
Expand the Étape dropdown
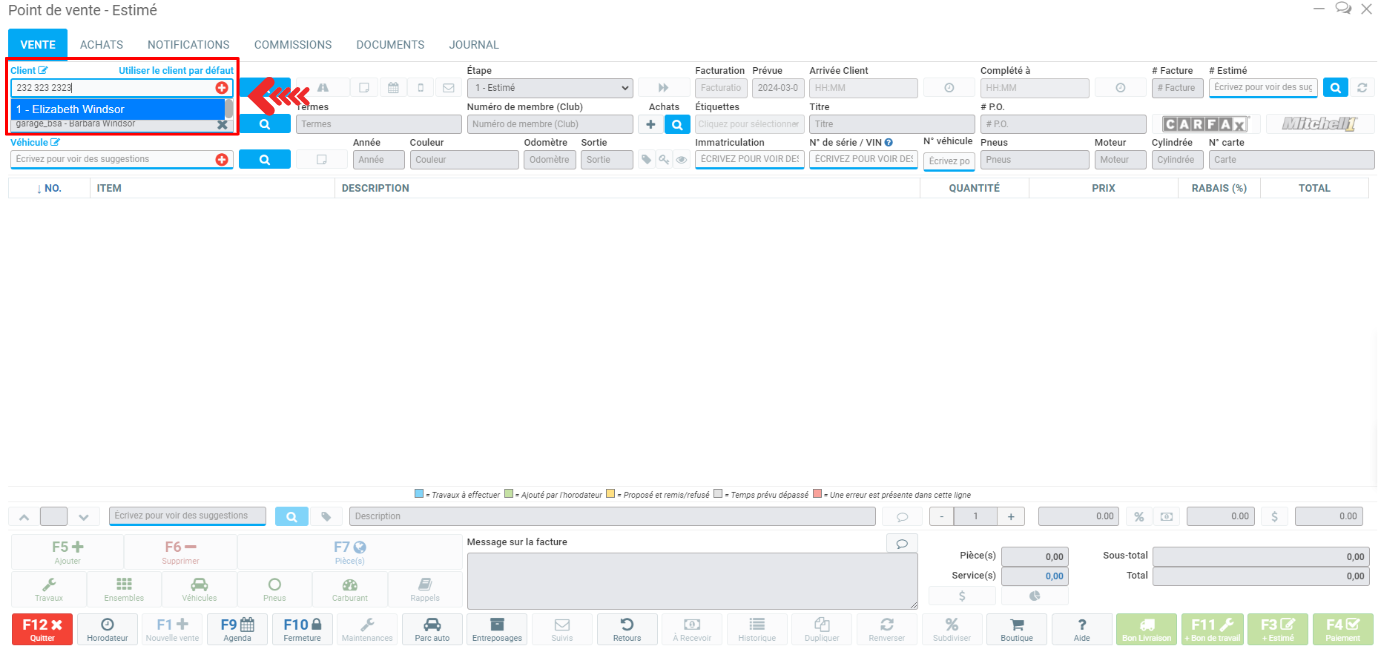pyautogui.click(x=550, y=88)
